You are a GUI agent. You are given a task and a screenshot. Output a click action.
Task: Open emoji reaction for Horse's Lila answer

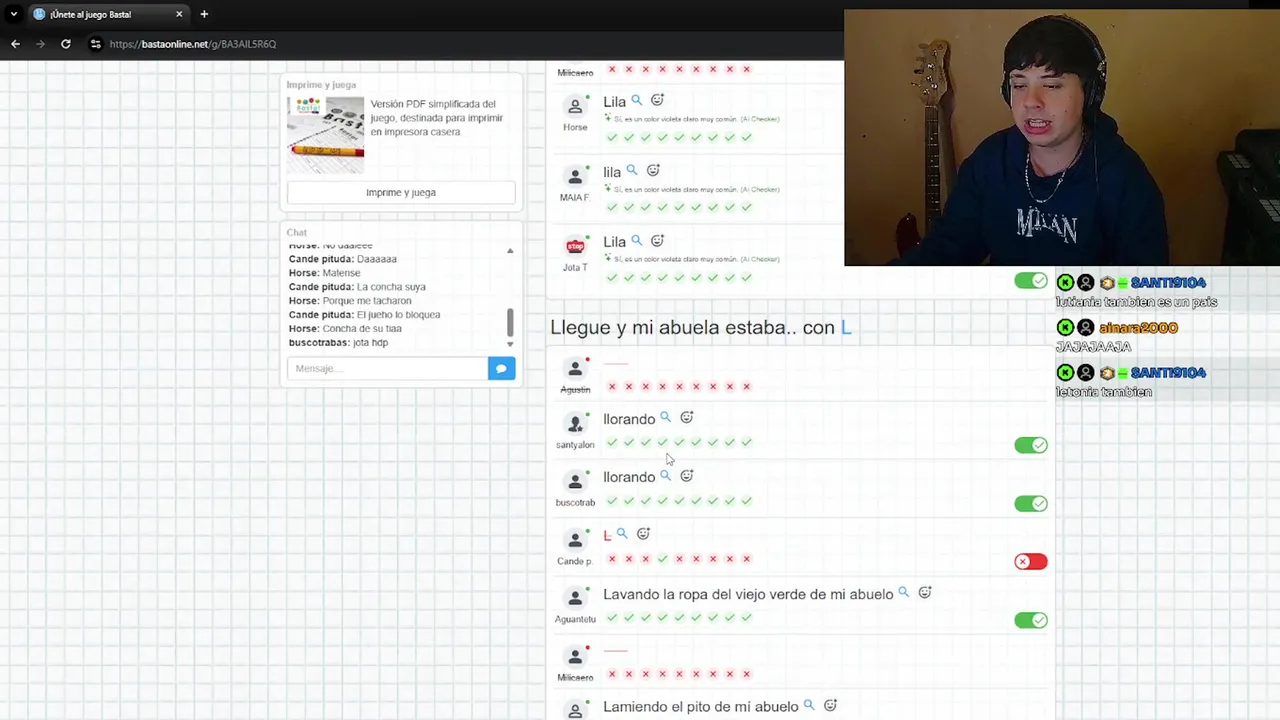pos(657,100)
